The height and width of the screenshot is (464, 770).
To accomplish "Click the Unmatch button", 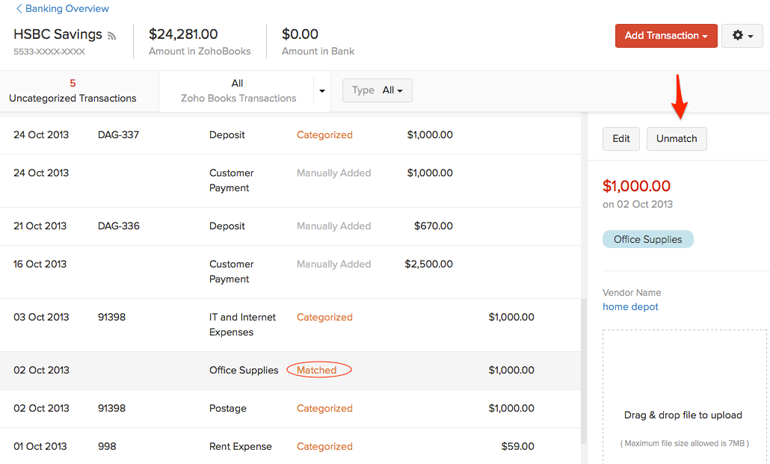I will point(676,139).
